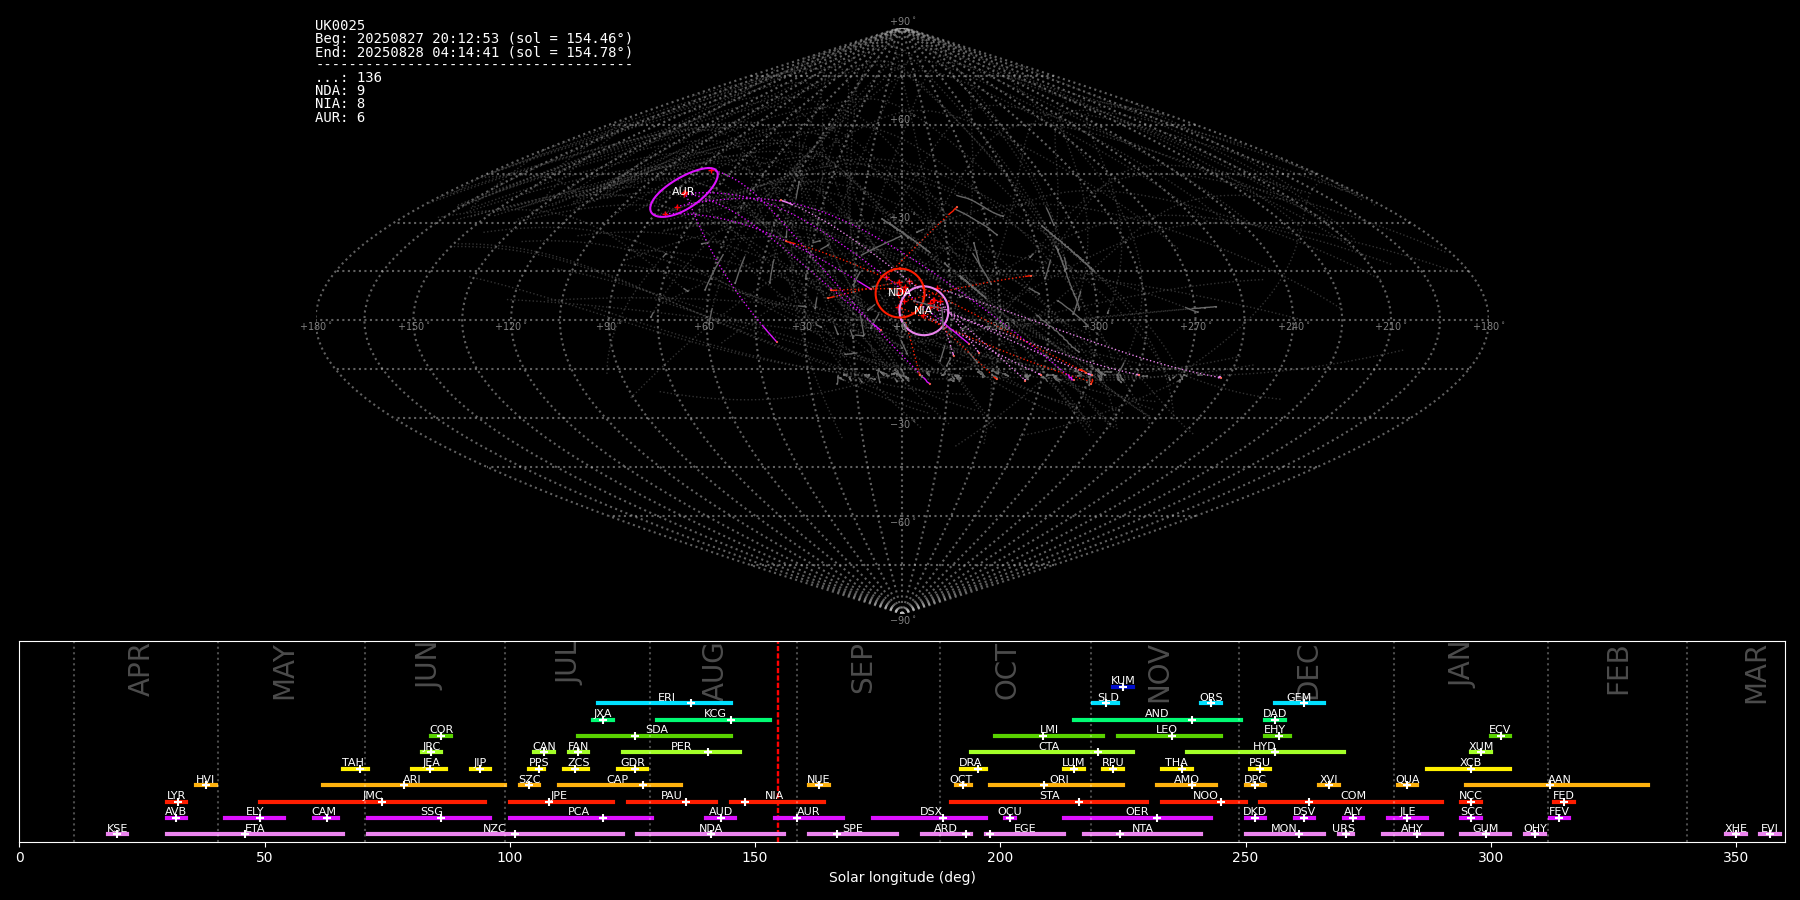Click the ARI orange shower bar
Screen dimensions: 1800x900
pos(414,785)
